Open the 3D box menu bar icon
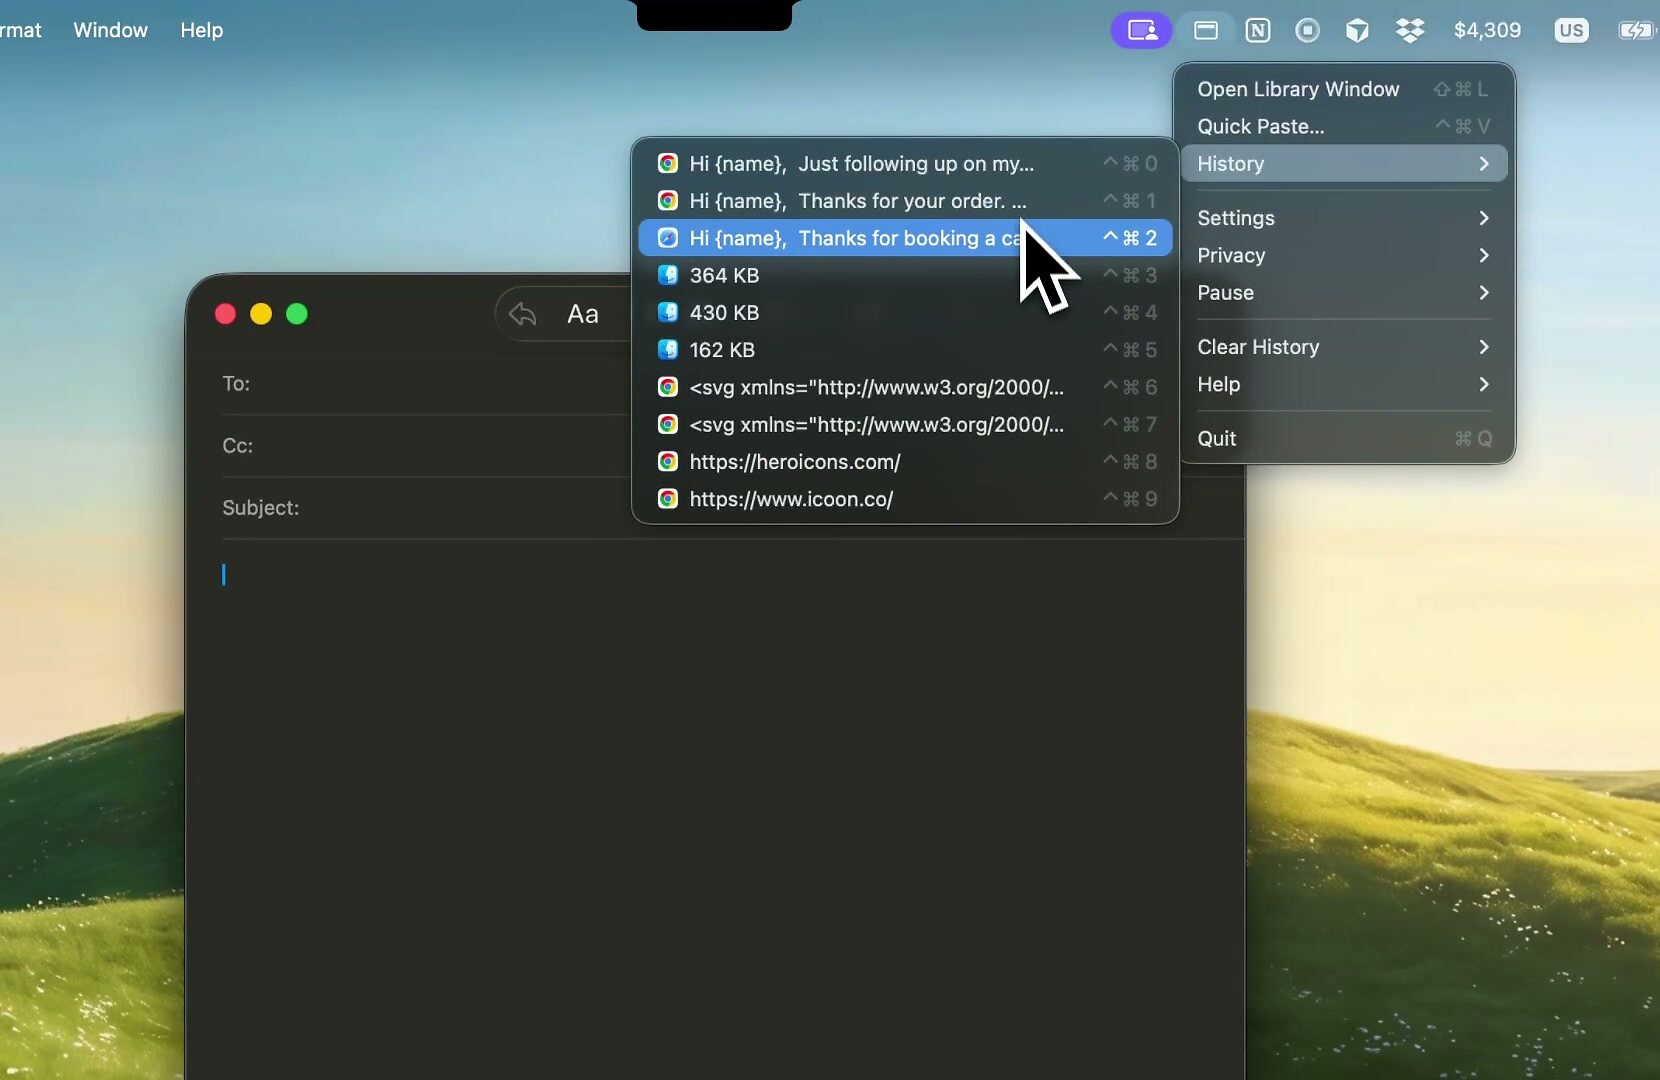Image resolution: width=1660 pixels, height=1080 pixels. [x=1357, y=30]
